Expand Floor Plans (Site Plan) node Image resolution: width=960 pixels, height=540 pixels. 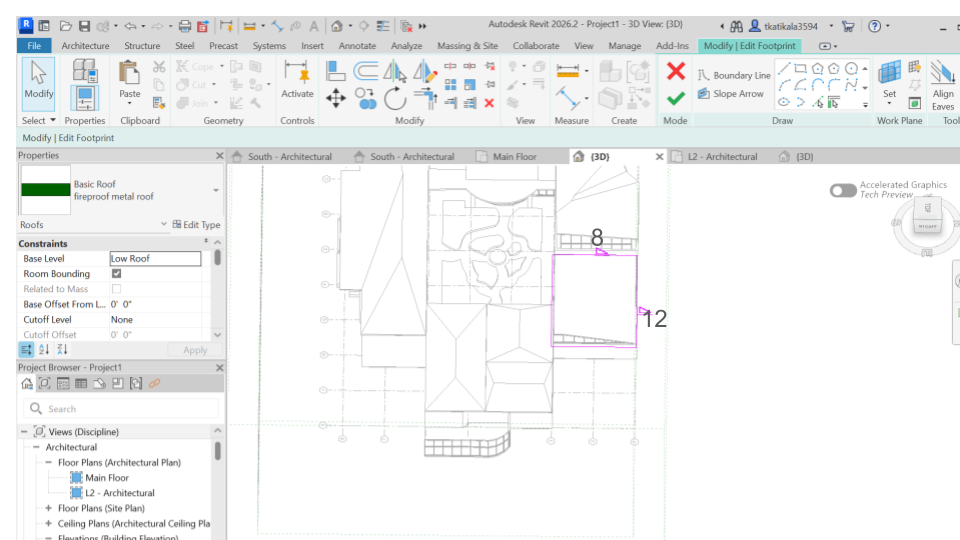coord(48,508)
